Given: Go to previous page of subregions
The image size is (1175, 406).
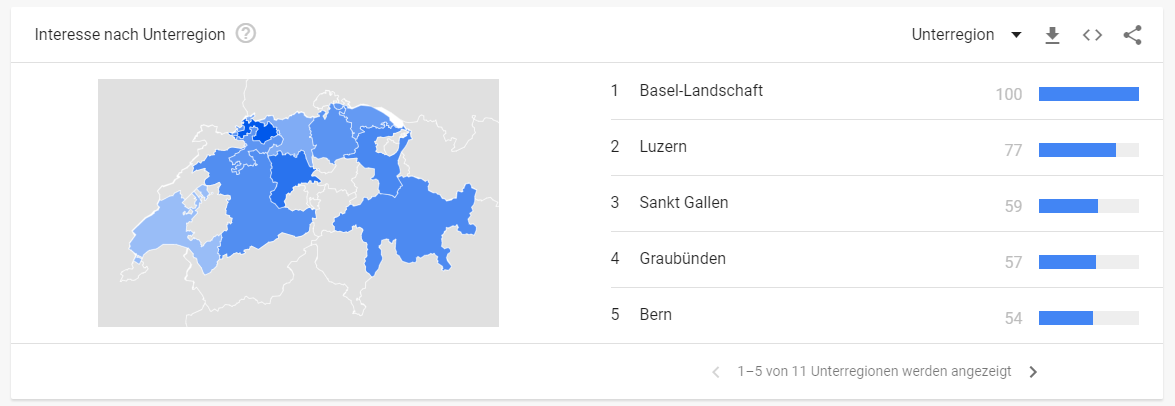Looking at the screenshot, I should 716,372.
